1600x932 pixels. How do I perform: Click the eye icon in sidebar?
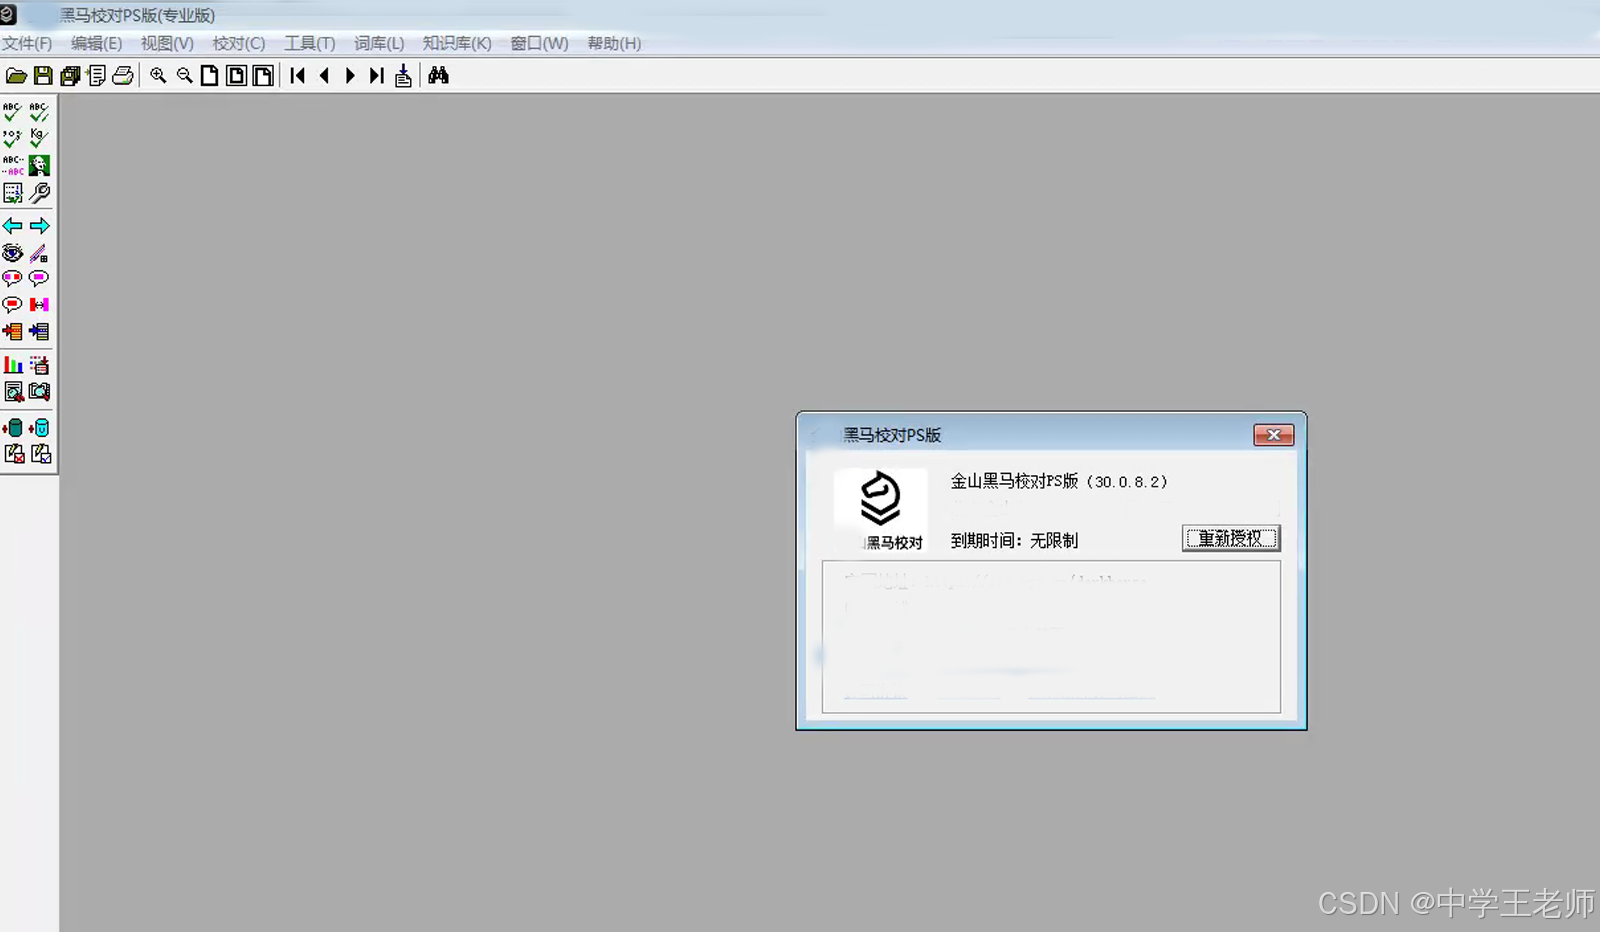pos(12,253)
